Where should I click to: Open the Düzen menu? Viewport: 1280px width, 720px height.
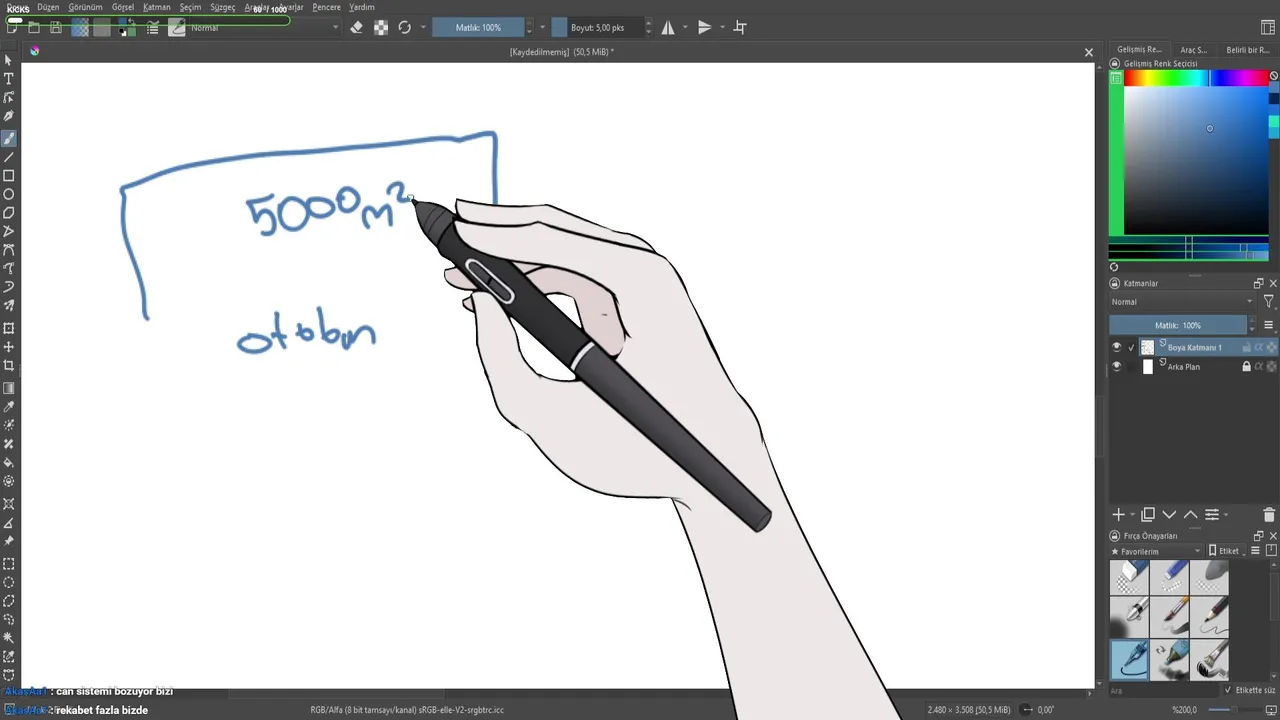(48, 7)
